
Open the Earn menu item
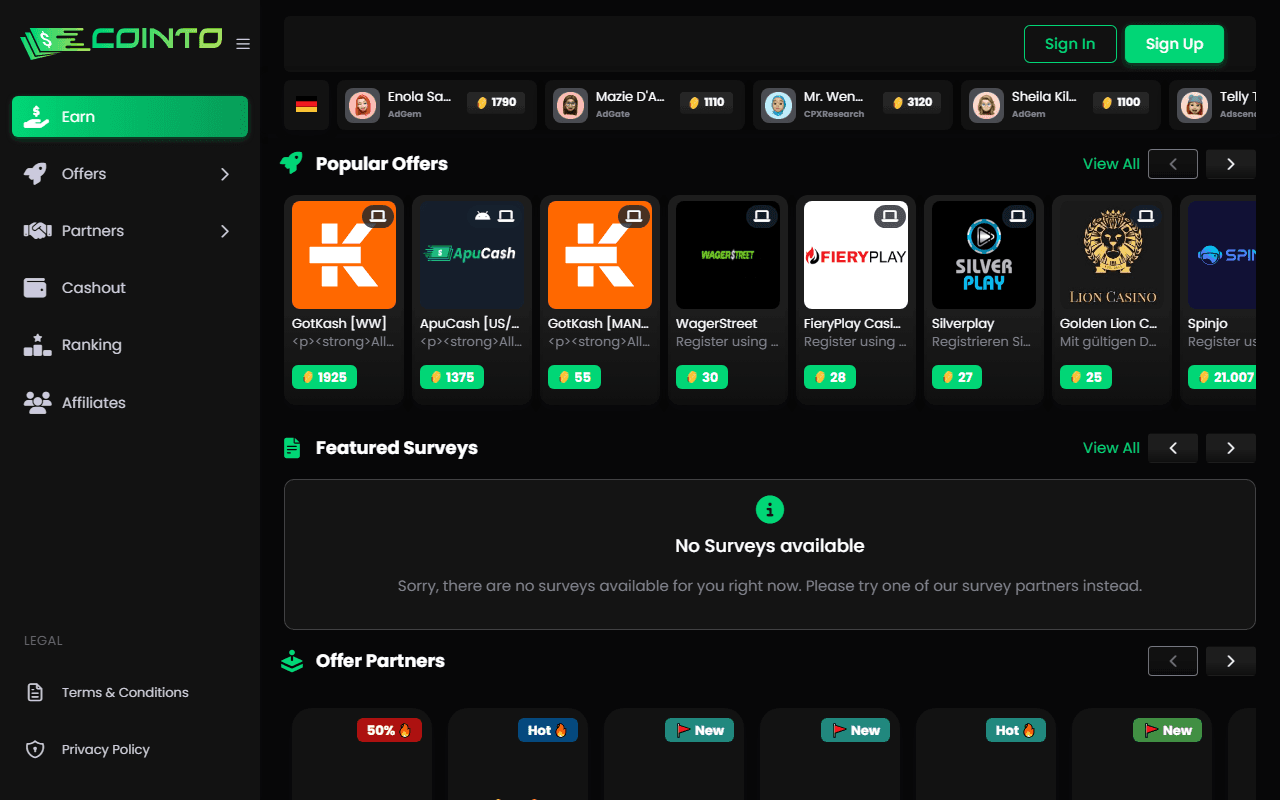point(130,117)
